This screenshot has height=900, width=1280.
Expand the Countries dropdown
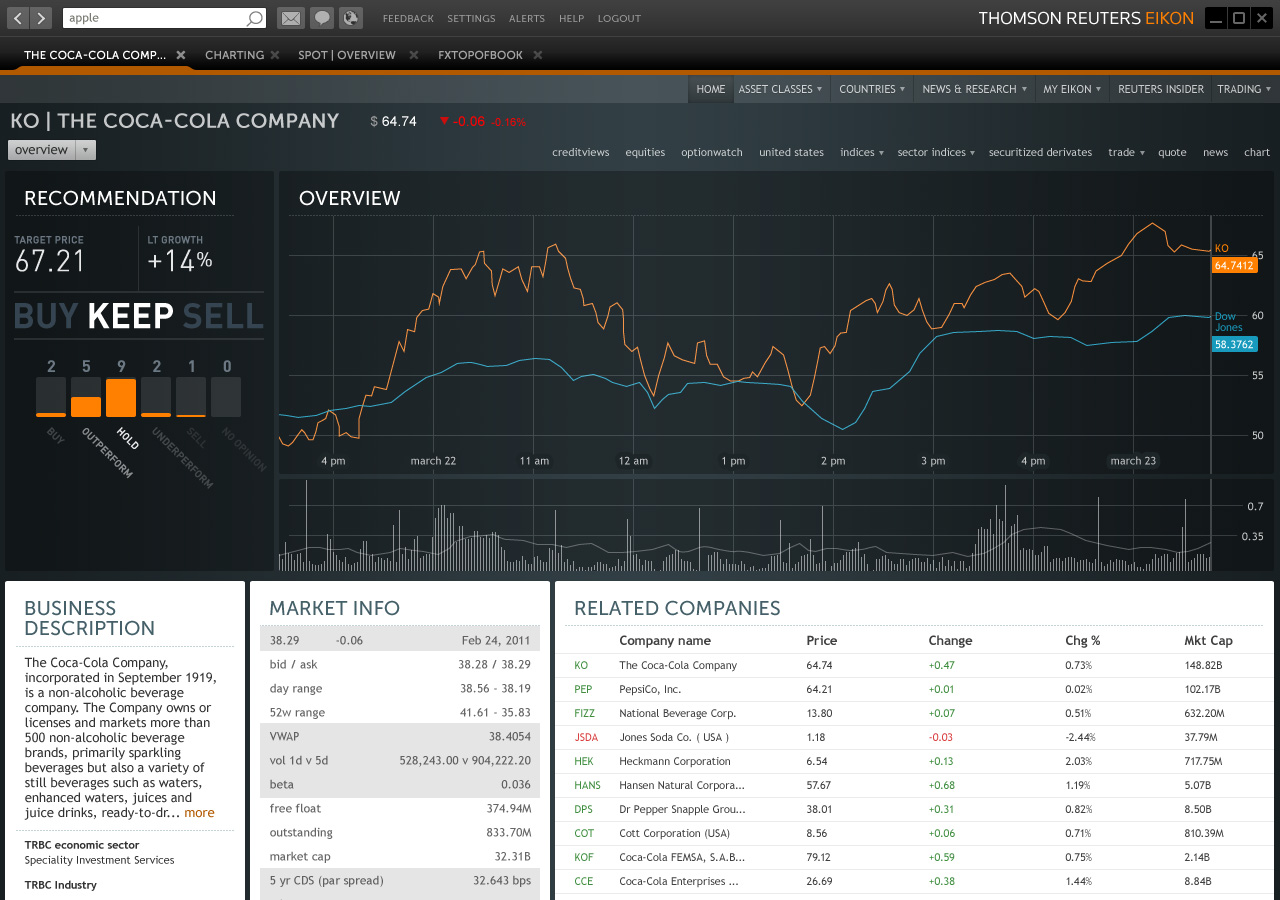pos(872,89)
